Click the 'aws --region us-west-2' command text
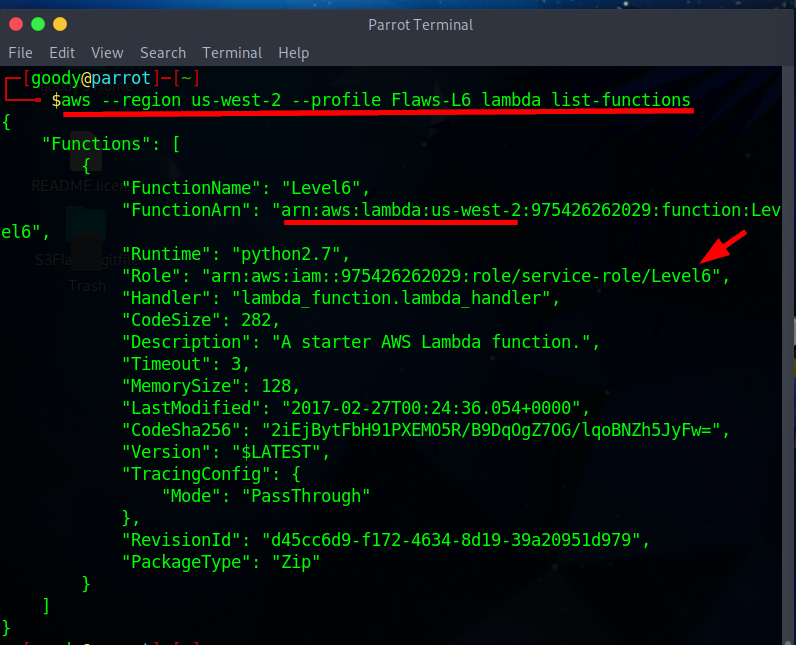796x645 pixels. (171, 100)
